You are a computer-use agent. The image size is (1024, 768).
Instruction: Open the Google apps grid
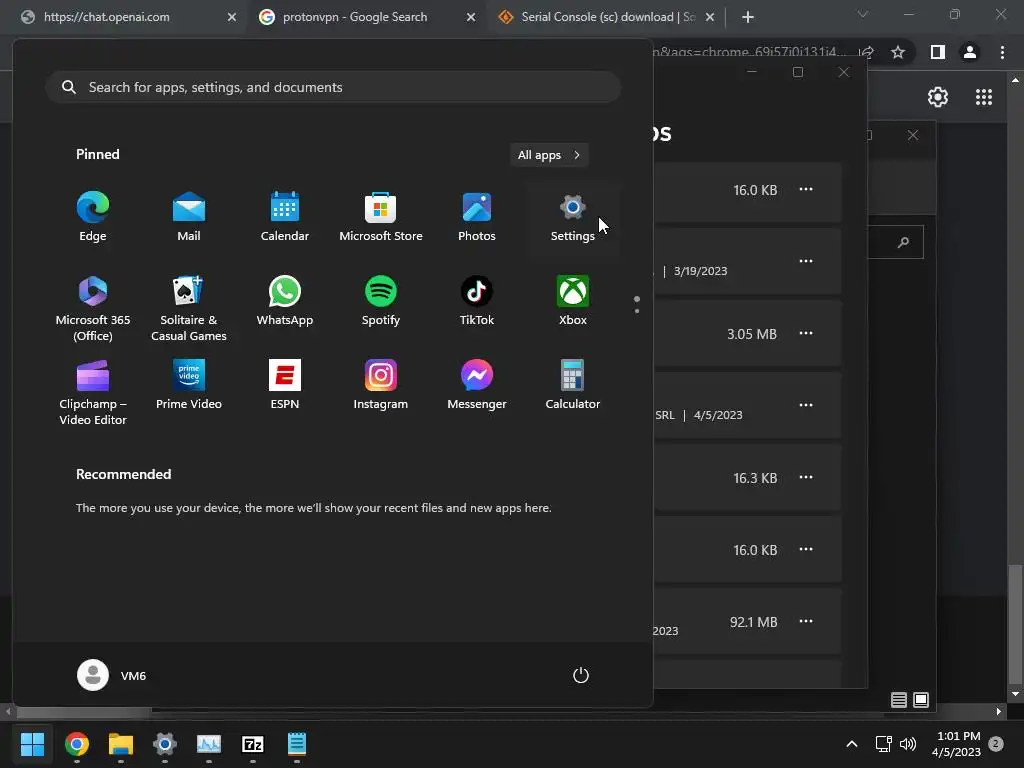coord(984,97)
